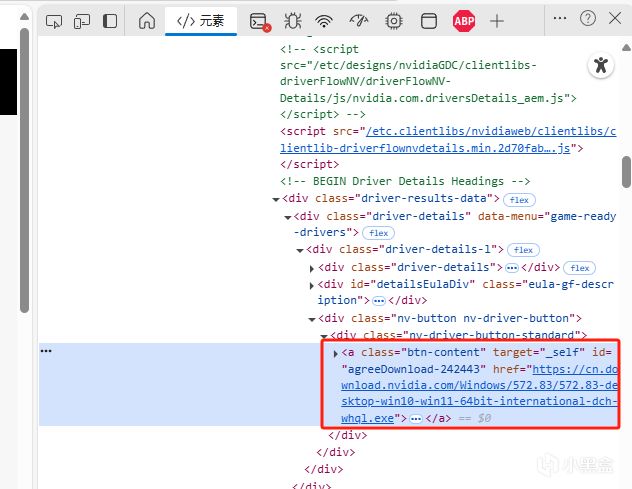Expand ellipsis inside agreeDownload anchor
The image size is (632, 489).
[416, 419]
